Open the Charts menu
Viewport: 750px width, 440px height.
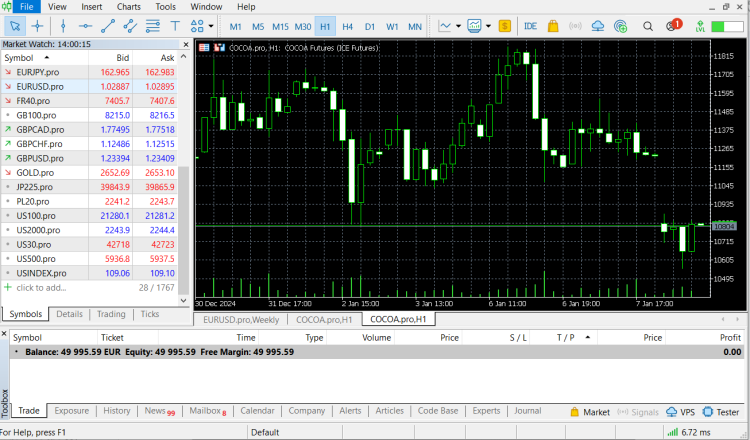tap(128, 7)
